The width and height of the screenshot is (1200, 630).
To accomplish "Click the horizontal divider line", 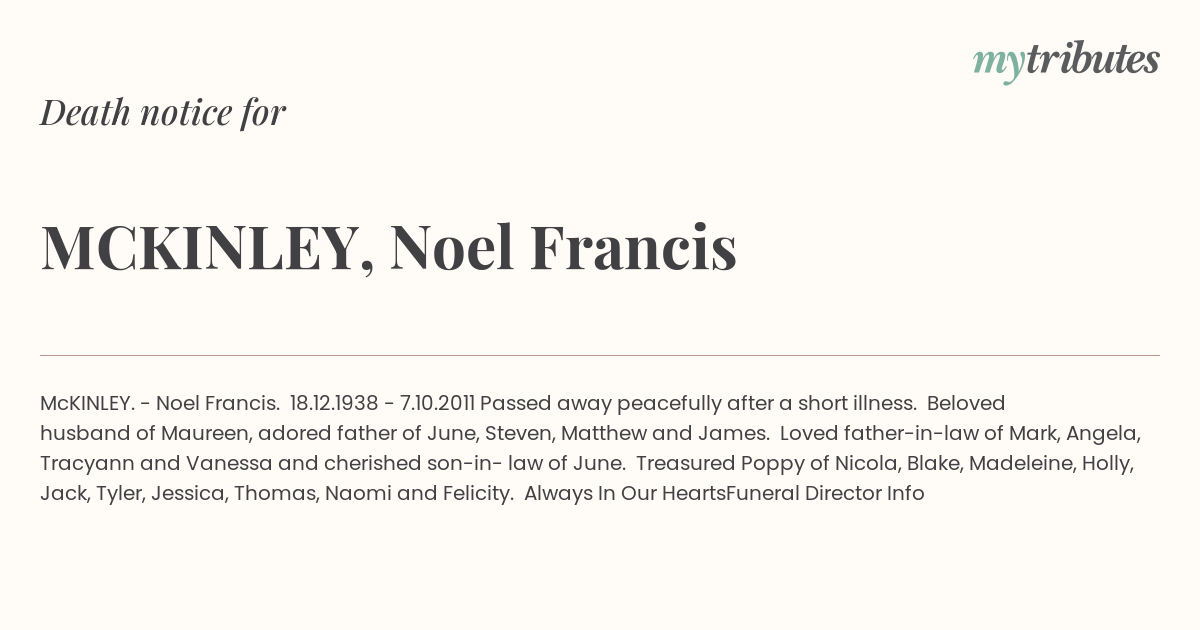I will 600,355.
